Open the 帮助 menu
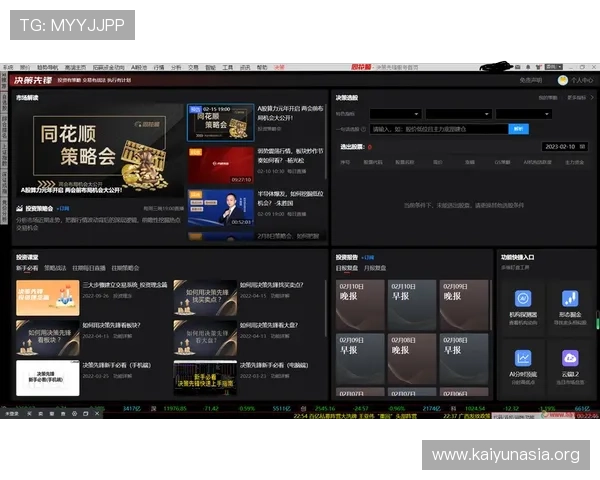The image size is (600, 480). tap(262, 67)
